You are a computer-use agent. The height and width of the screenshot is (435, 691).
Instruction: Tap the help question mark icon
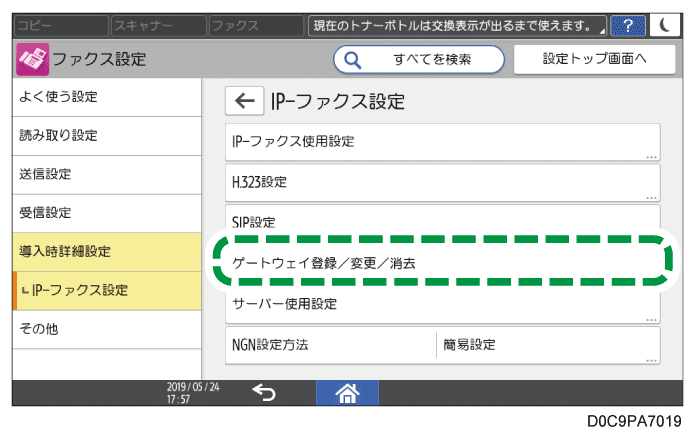[x=628, y=26]
